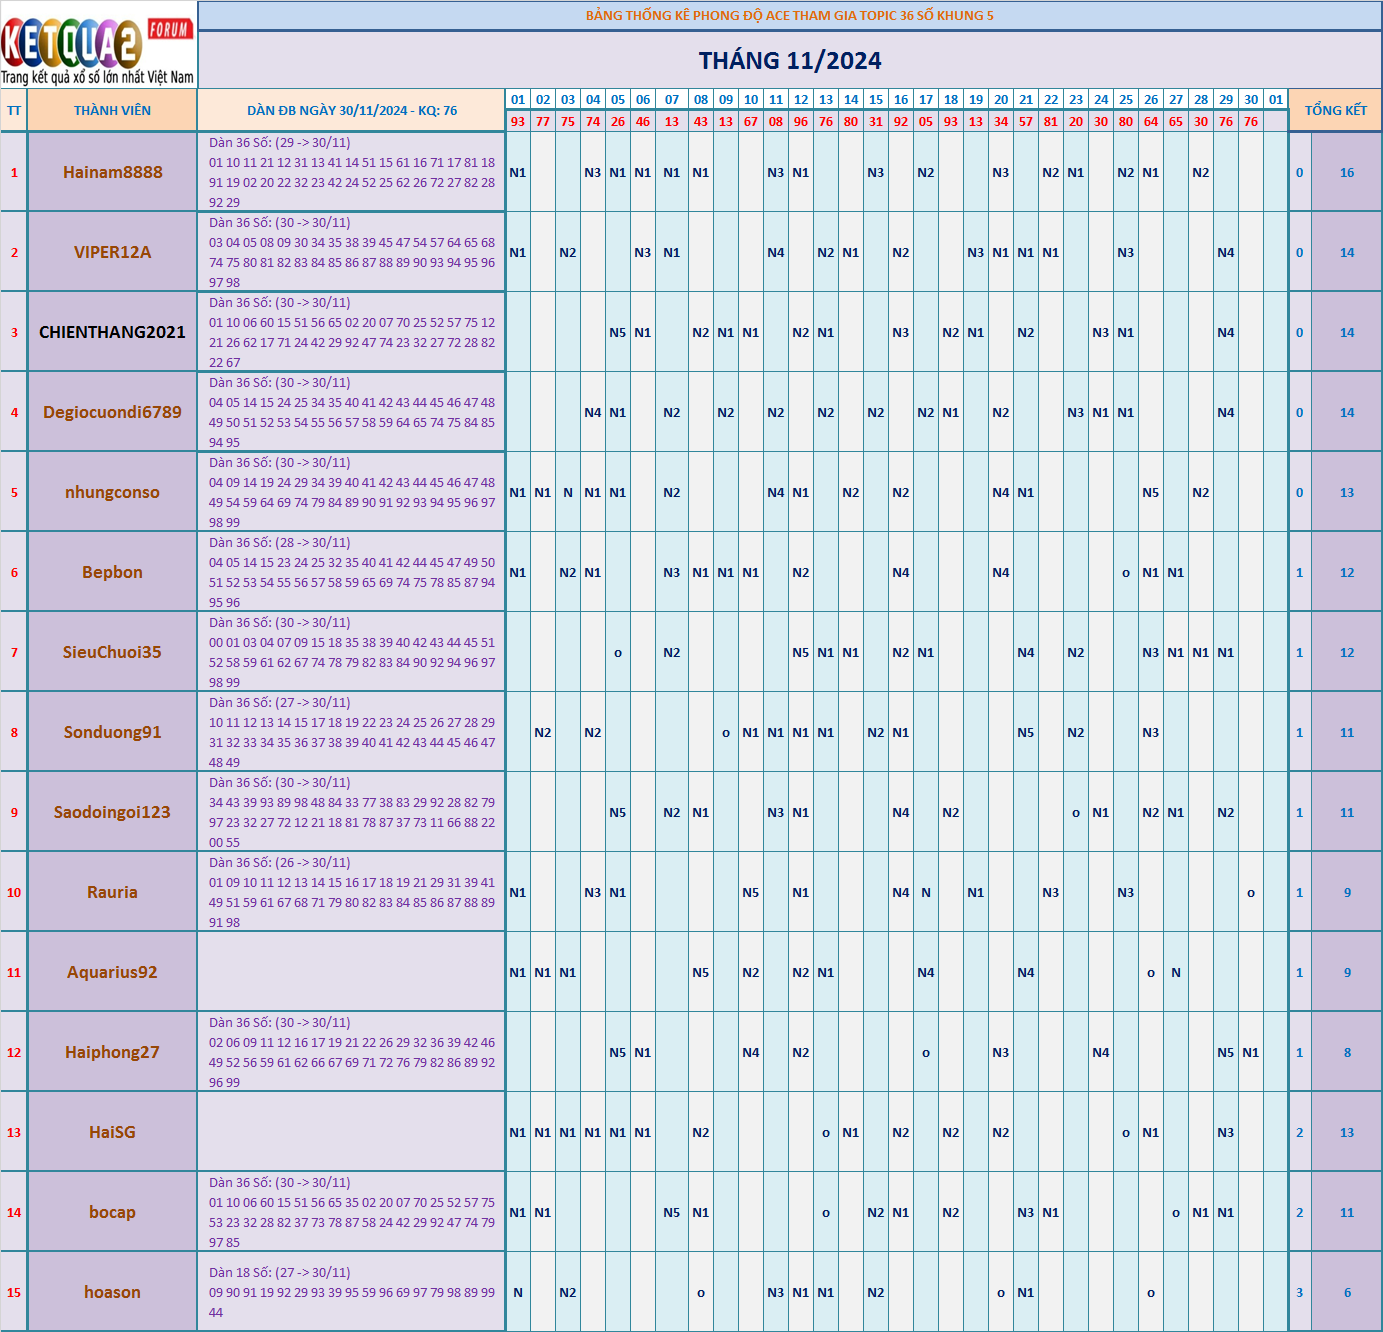Select the total score 16 for Hainam8888
The image size is (1383, 1332).
click(x=1346, y=172)
